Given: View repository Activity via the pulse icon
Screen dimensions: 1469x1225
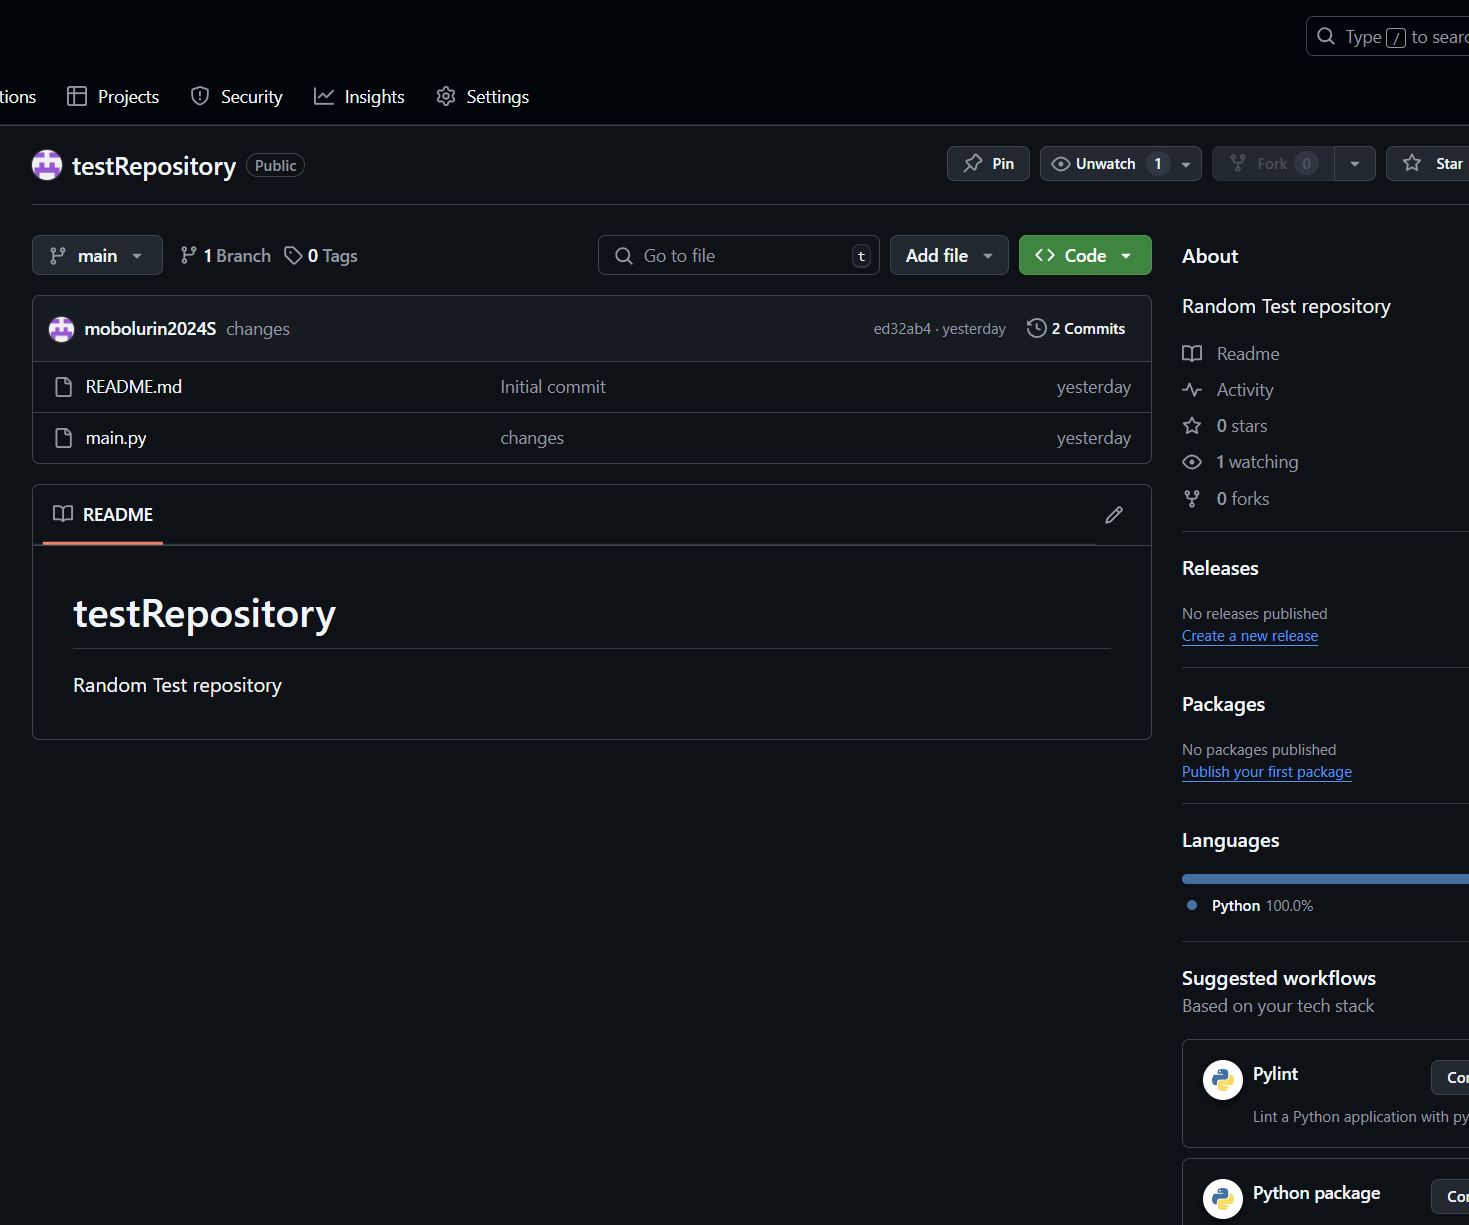Looking at the screenshot, I should pyautogui.click(x=1191, y=389).
